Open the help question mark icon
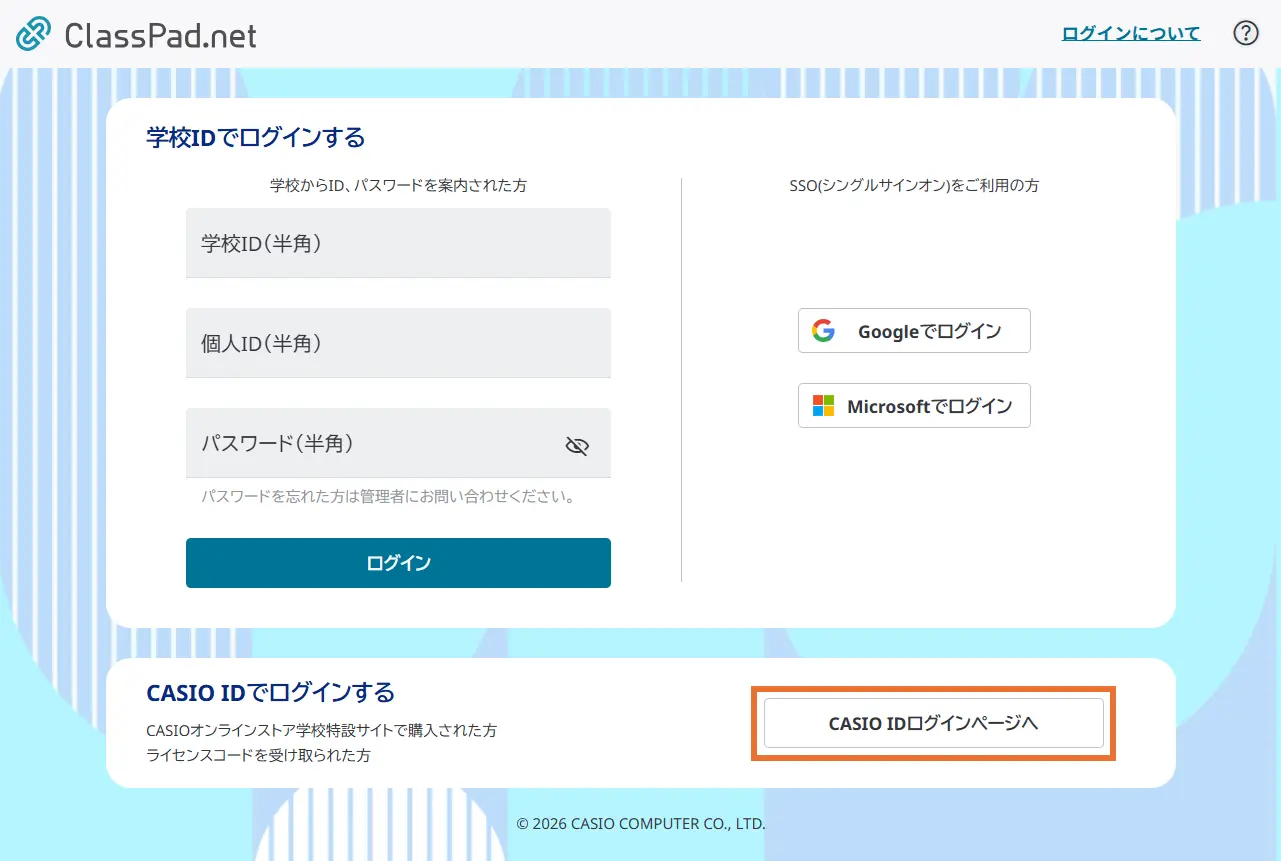This screenshot has height=861, width=1281. [x=1245, y=33]
